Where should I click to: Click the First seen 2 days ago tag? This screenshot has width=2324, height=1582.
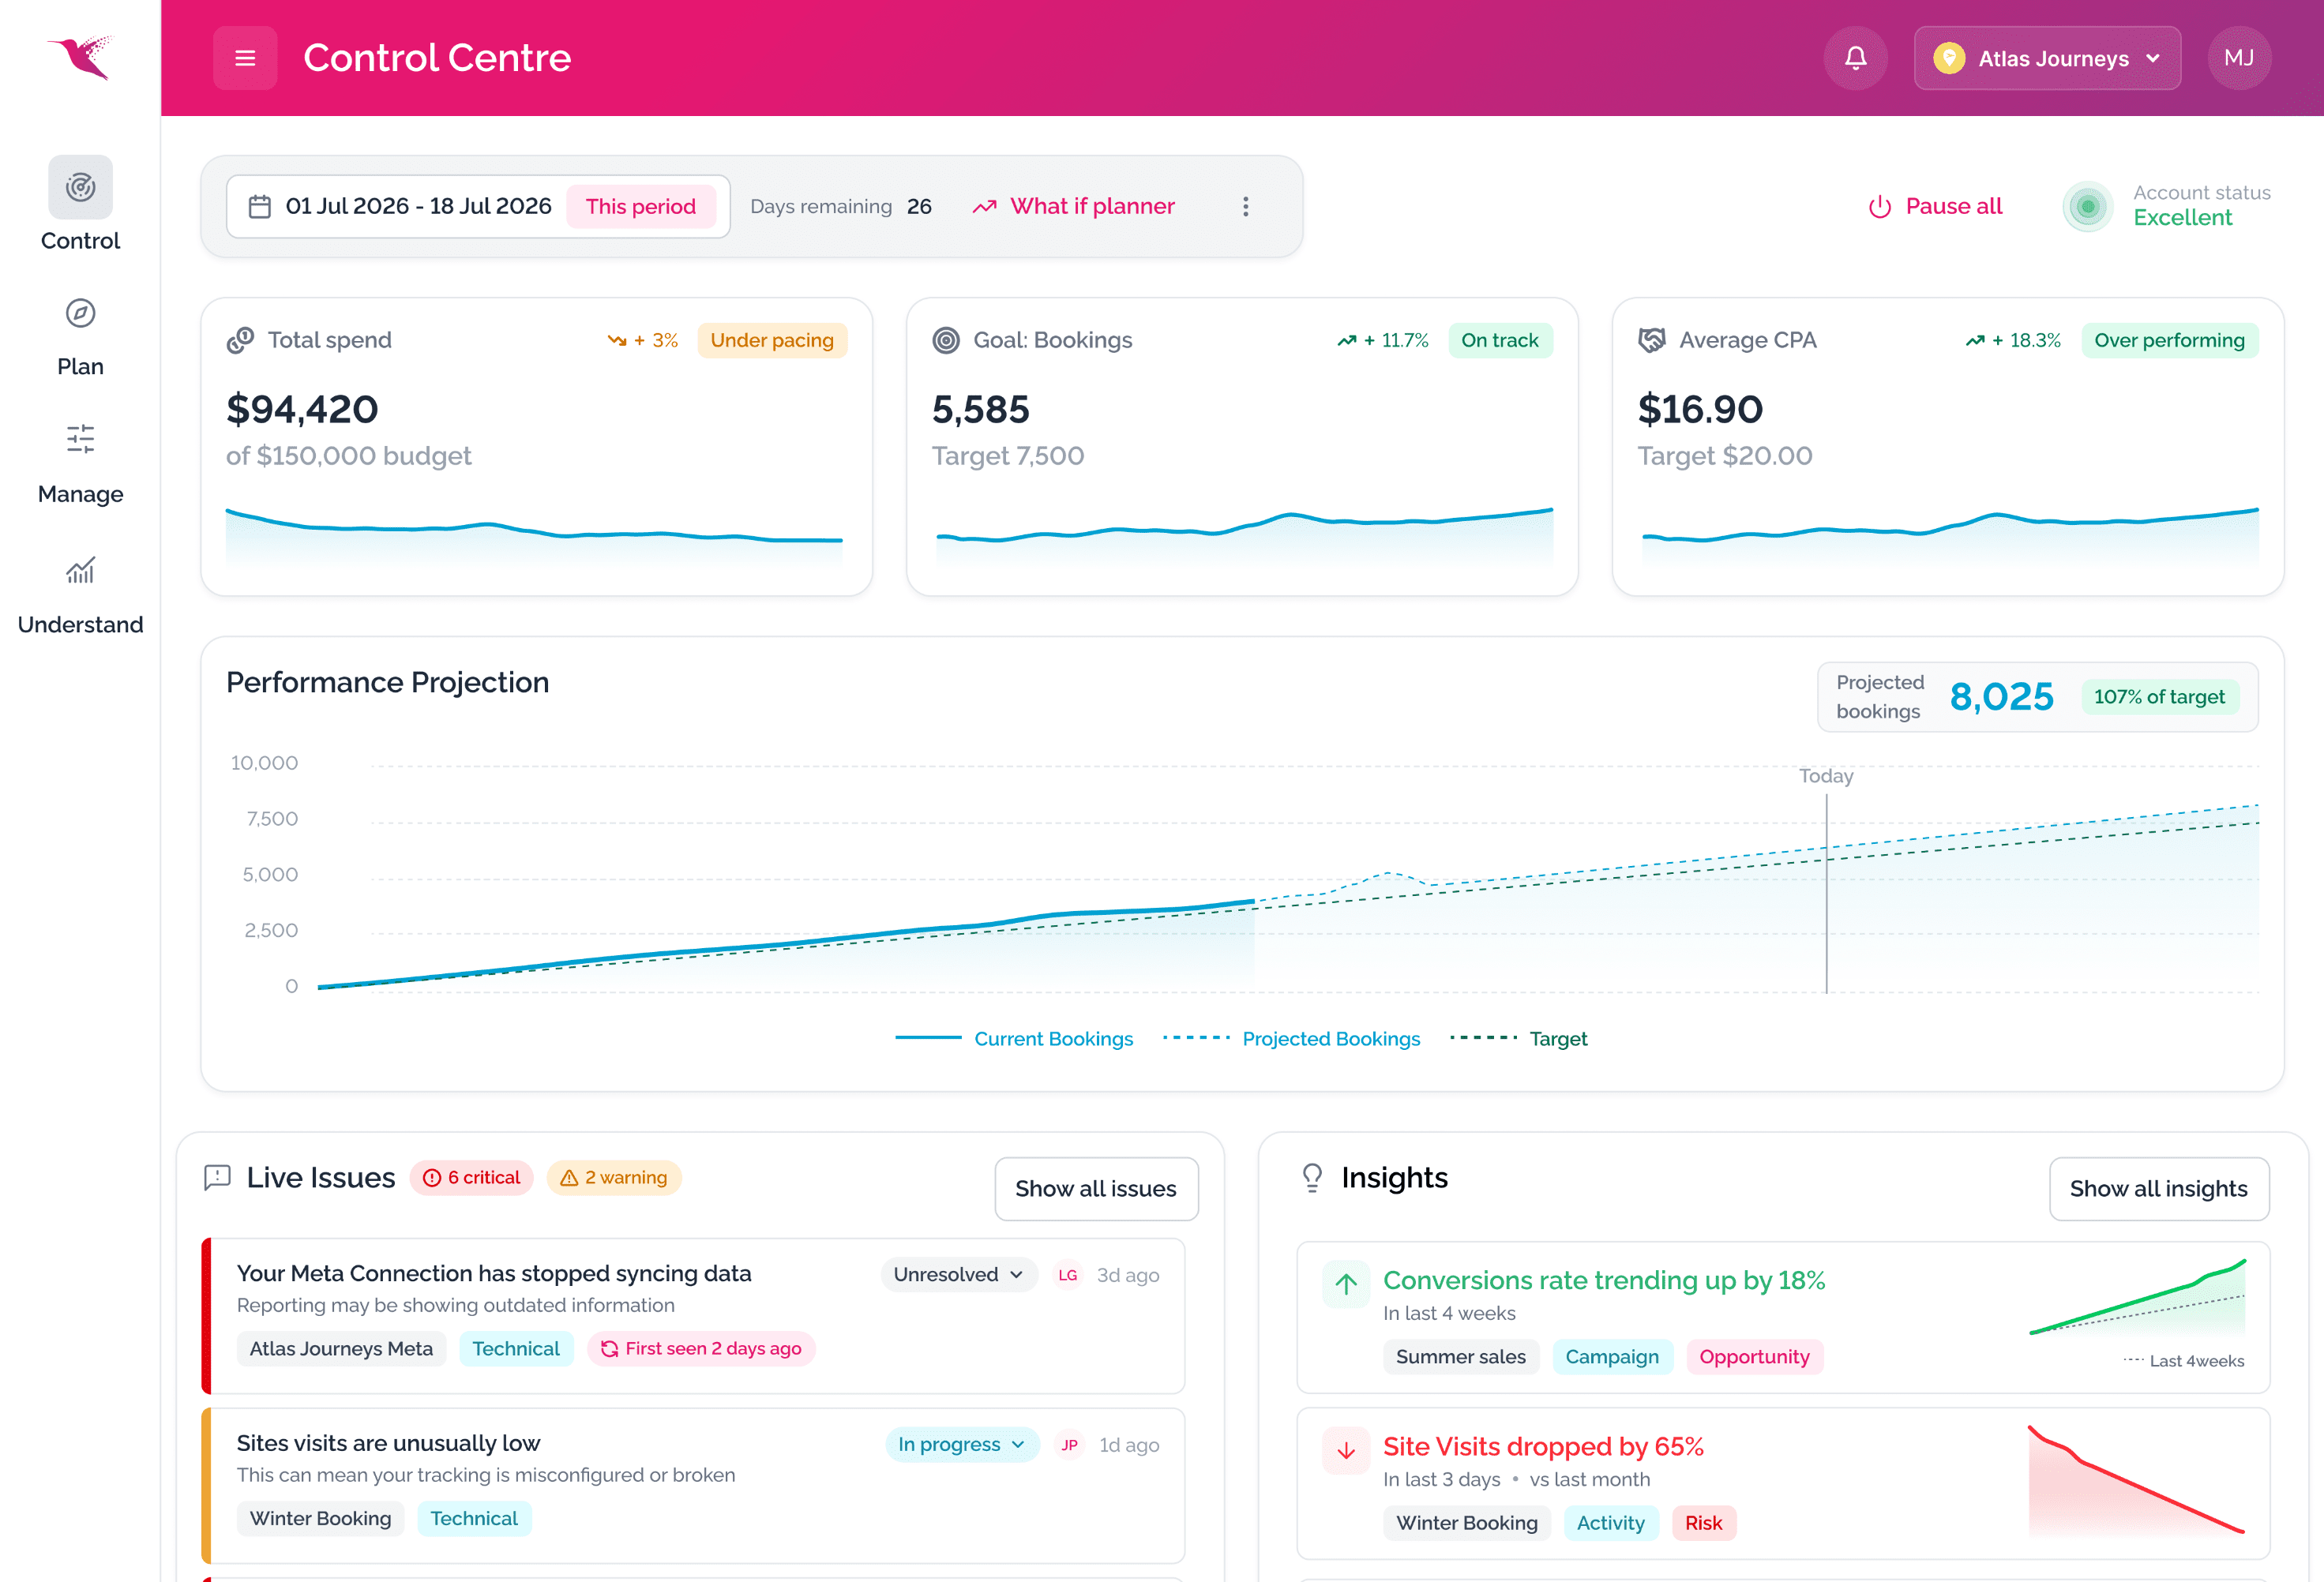(701, 1348)
